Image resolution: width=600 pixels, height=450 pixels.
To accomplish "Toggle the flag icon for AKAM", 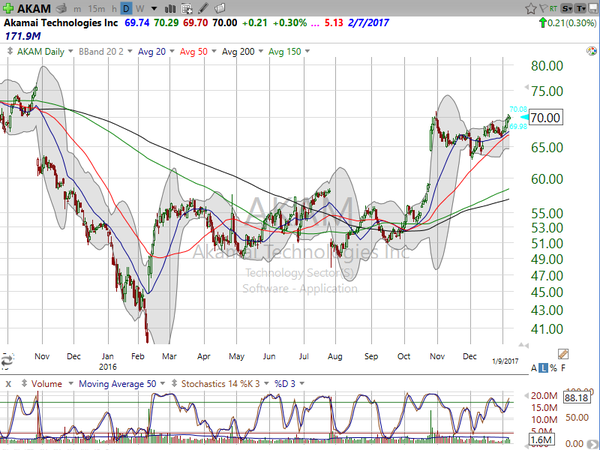I will (543, 8).
